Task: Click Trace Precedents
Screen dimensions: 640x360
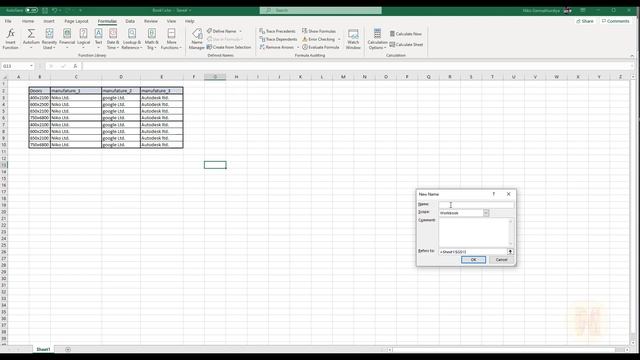Action: [x=277, y=31]
